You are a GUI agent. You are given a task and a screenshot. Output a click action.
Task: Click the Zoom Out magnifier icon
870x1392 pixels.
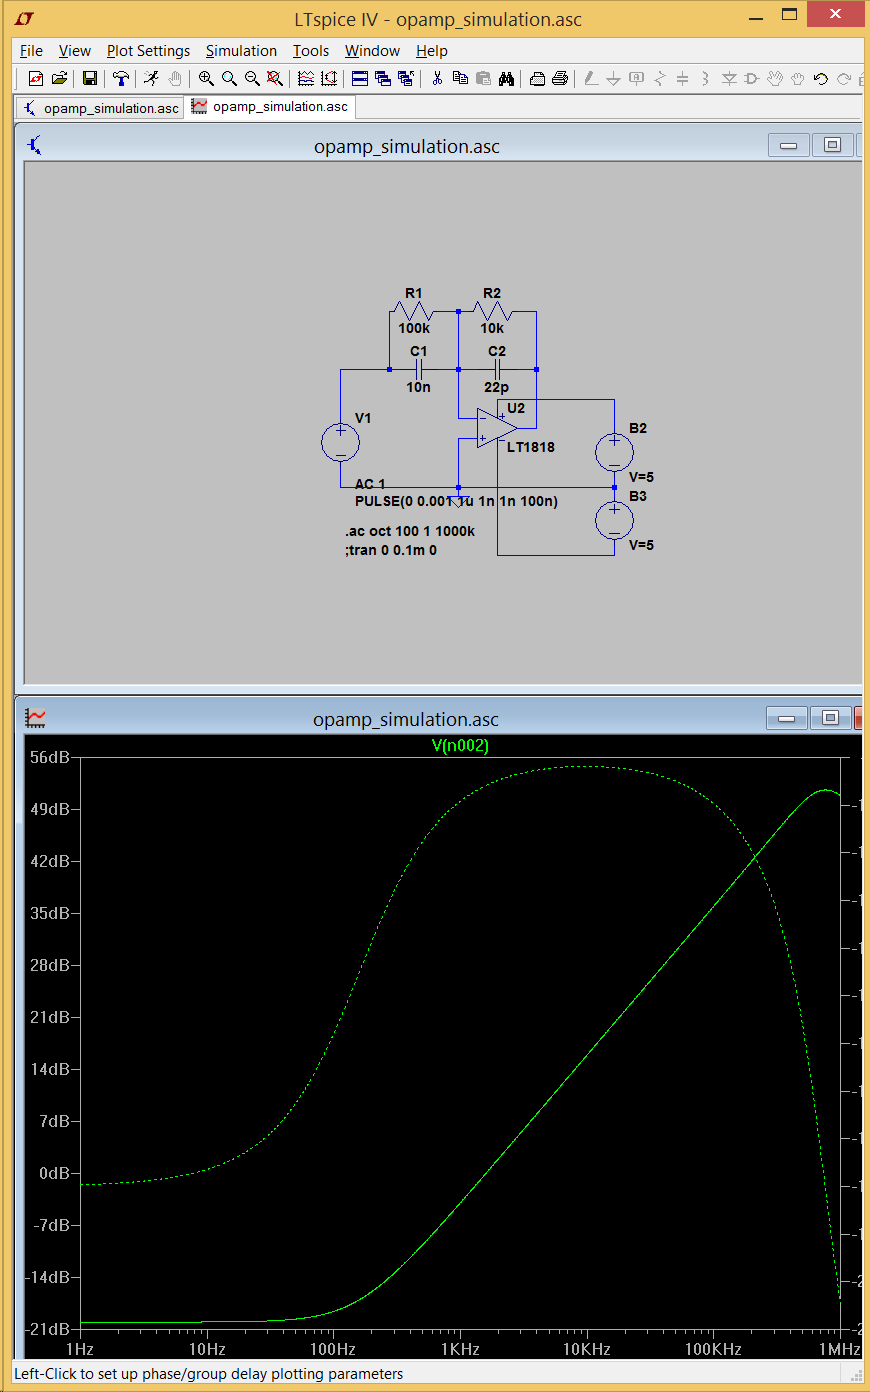(252, 78)
